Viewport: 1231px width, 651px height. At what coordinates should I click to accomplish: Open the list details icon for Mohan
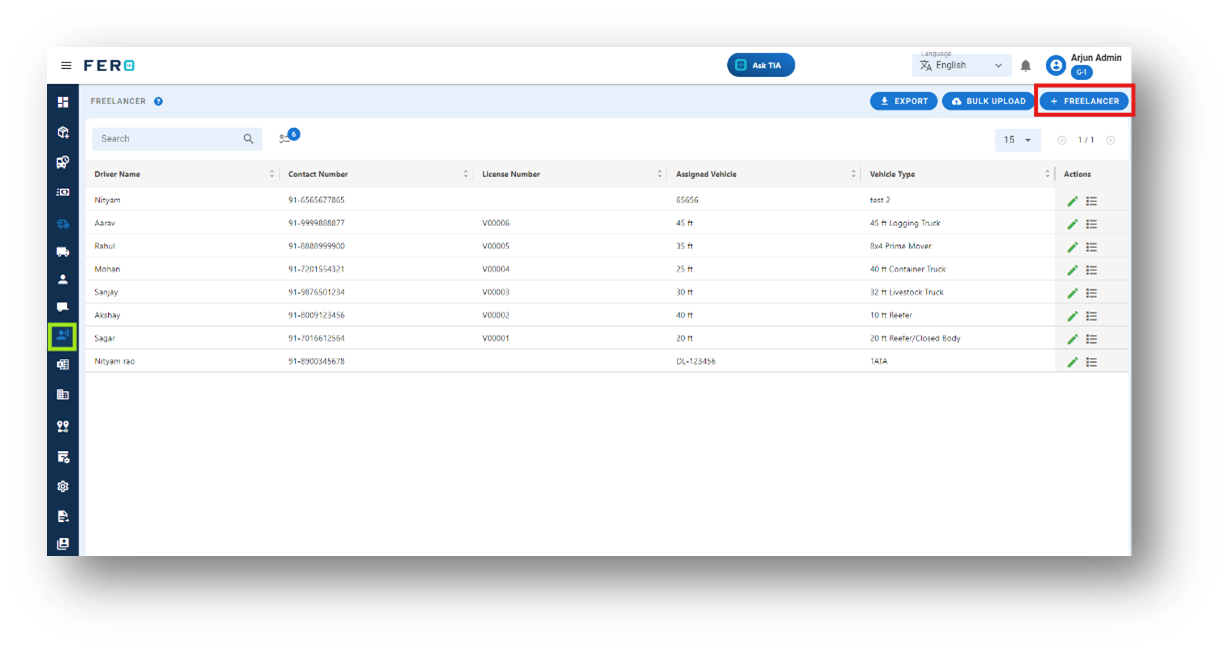click(x=1091, y=270)
